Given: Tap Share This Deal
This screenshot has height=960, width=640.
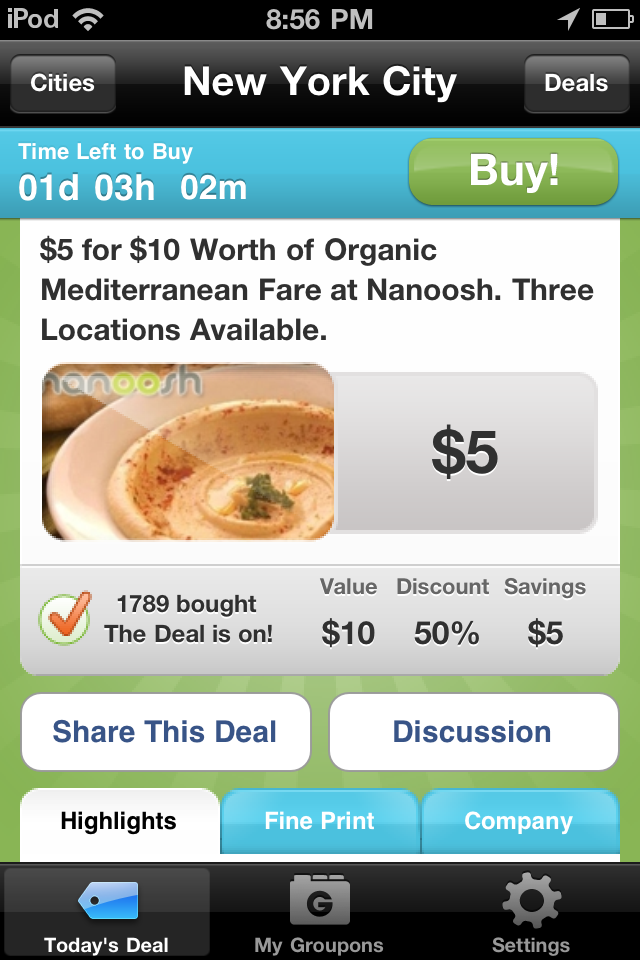Looking at the screenshot, I should (165, 732).
